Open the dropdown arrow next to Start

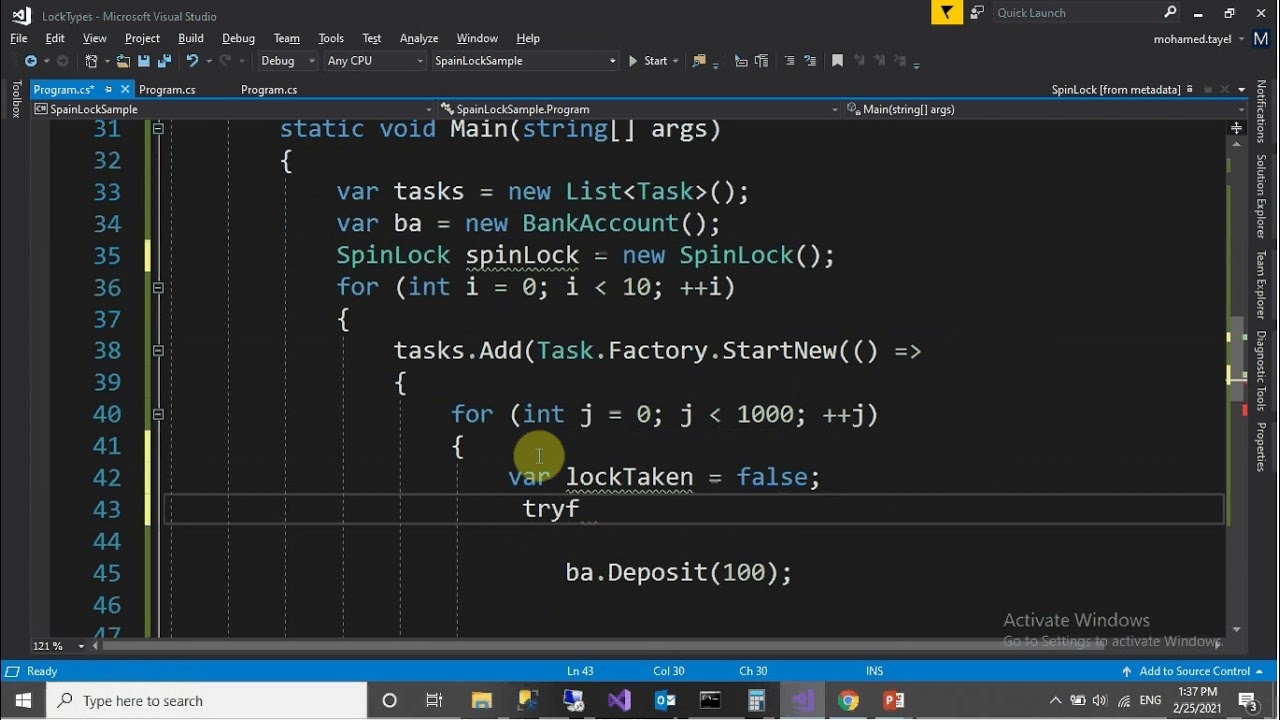(x=676, y=61)
